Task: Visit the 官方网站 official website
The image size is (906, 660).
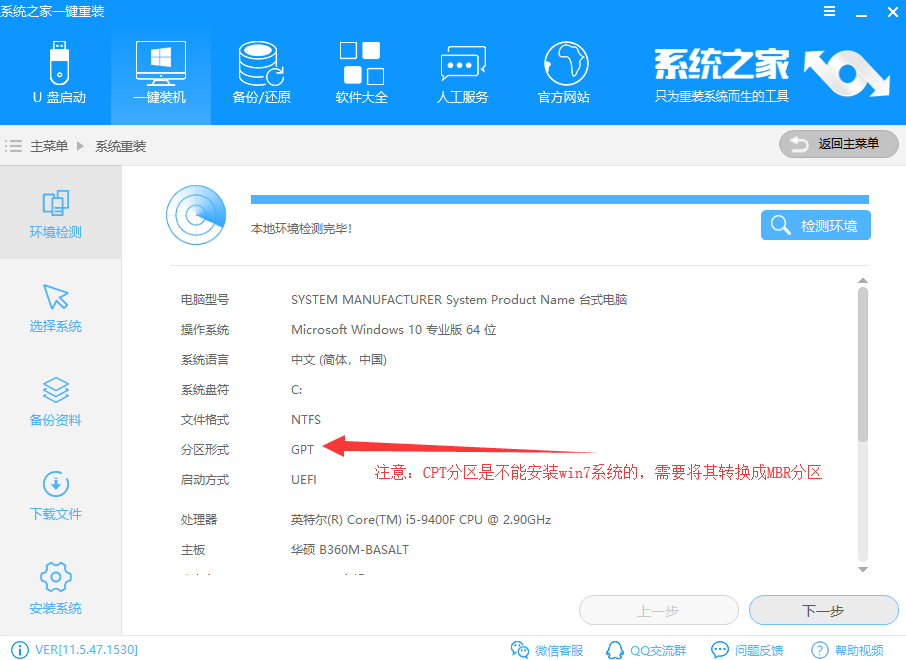Action: 563,72
